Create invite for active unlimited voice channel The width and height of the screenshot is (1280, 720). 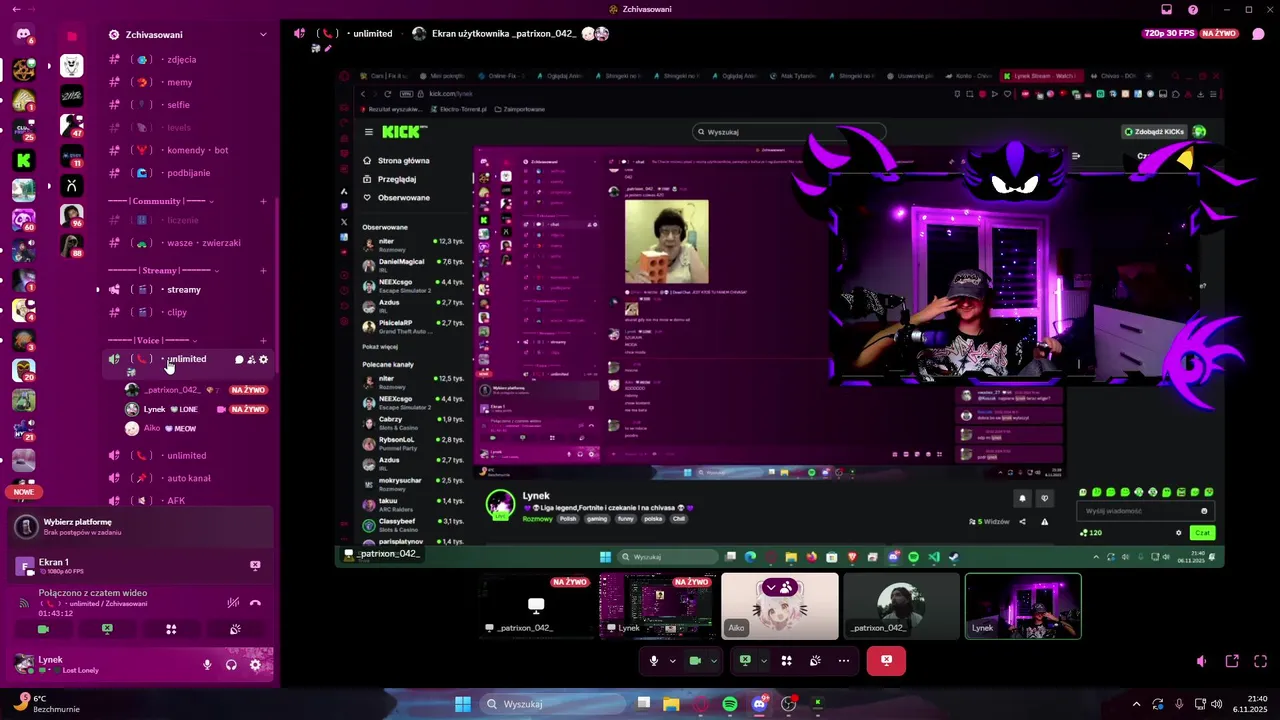(x=251, y=359)
